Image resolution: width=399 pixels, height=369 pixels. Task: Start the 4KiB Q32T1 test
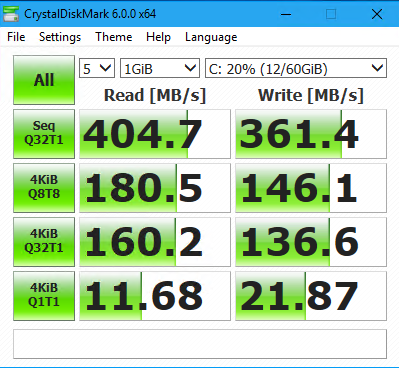tap(44, 242)
